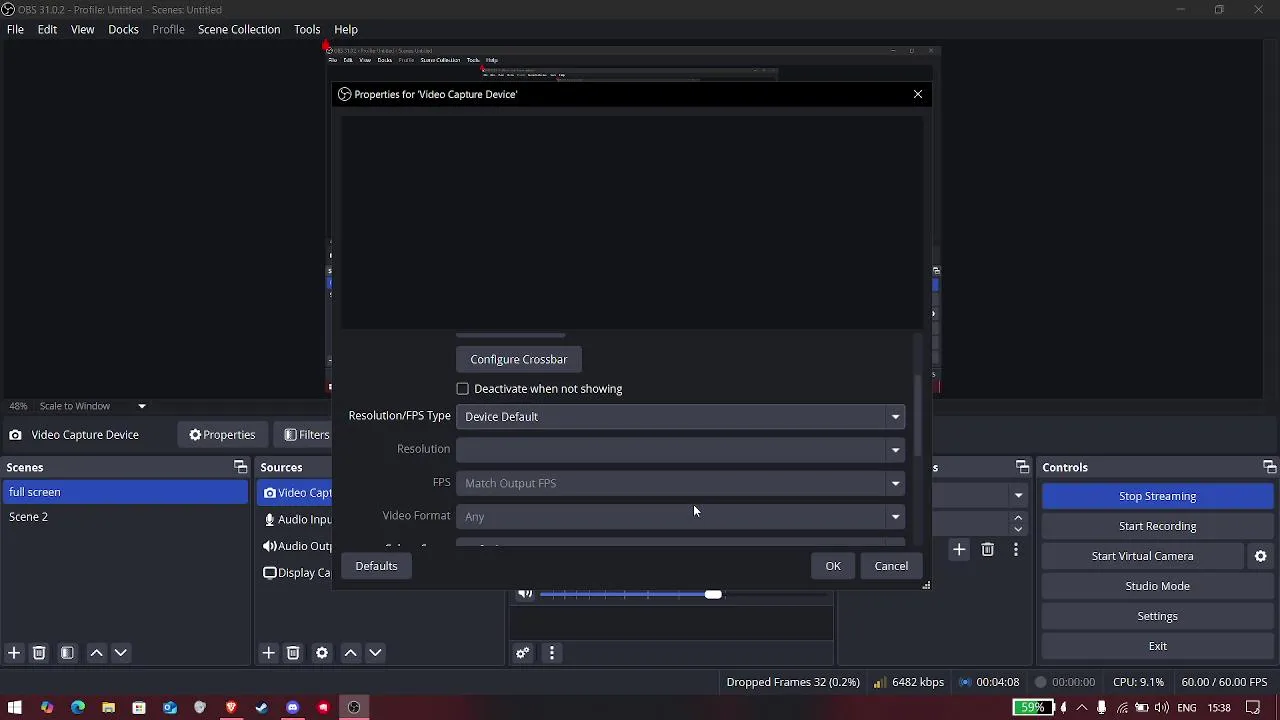Open the Docks menu
1280x720 pixels.
[123, 29]
